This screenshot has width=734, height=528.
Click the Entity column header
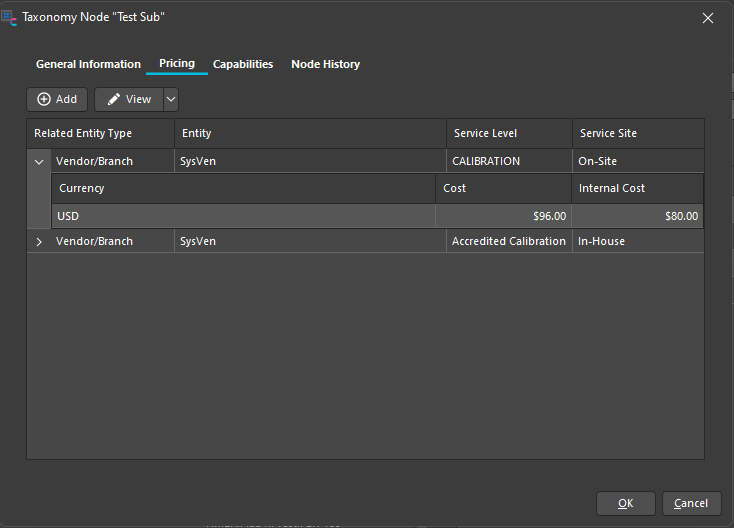(x=197, y=133)
